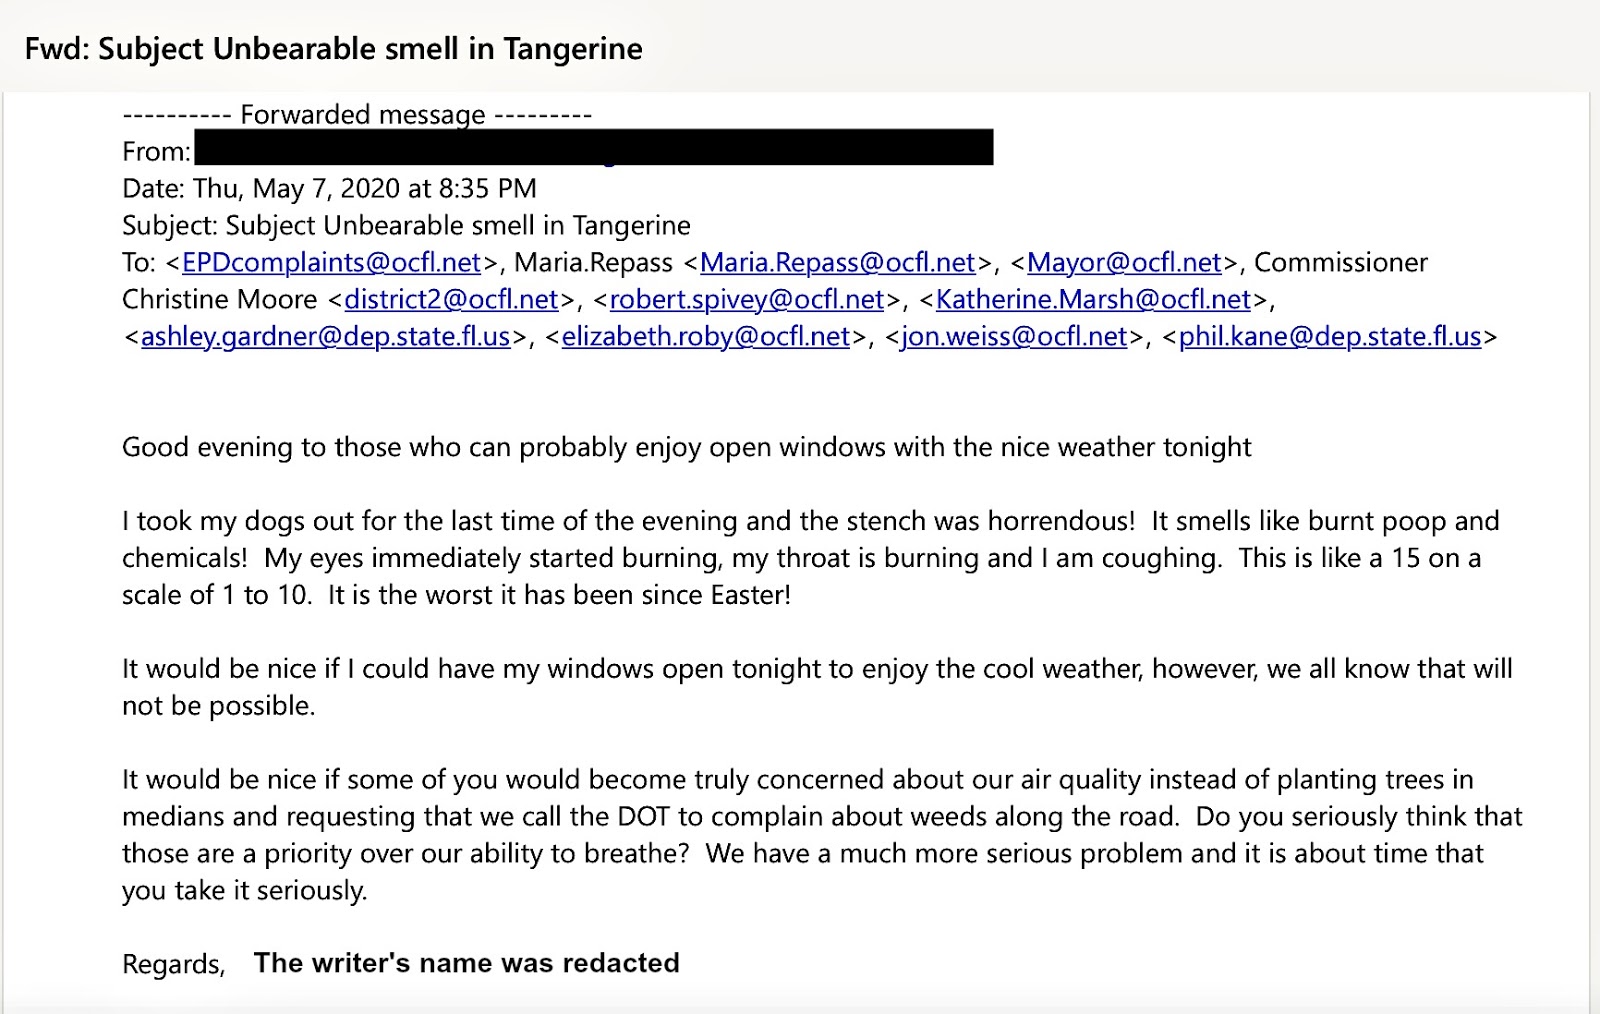The height and width of the screenshot is (1014, 1600).
Task: Click the phil.kane@dep.state.fl.us link
Action: click(x=1330, y=336)
